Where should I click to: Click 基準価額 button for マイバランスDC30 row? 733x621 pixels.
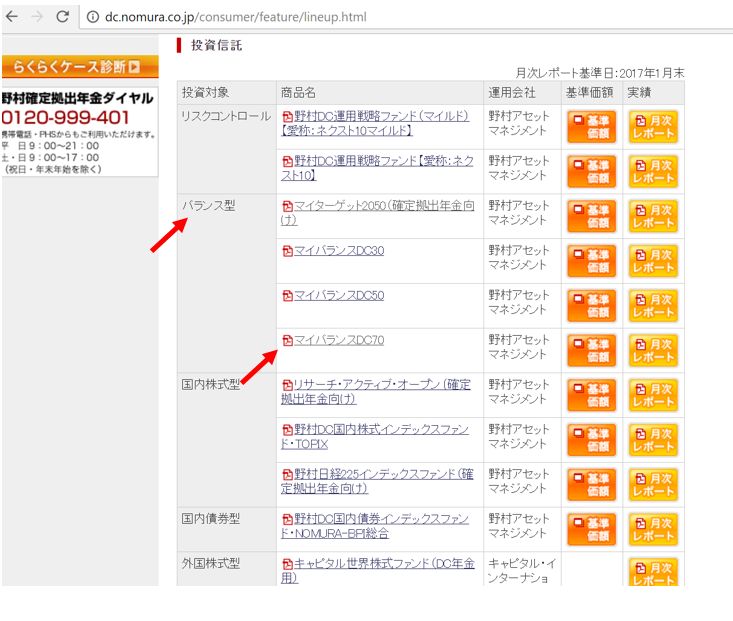(592, 261)
